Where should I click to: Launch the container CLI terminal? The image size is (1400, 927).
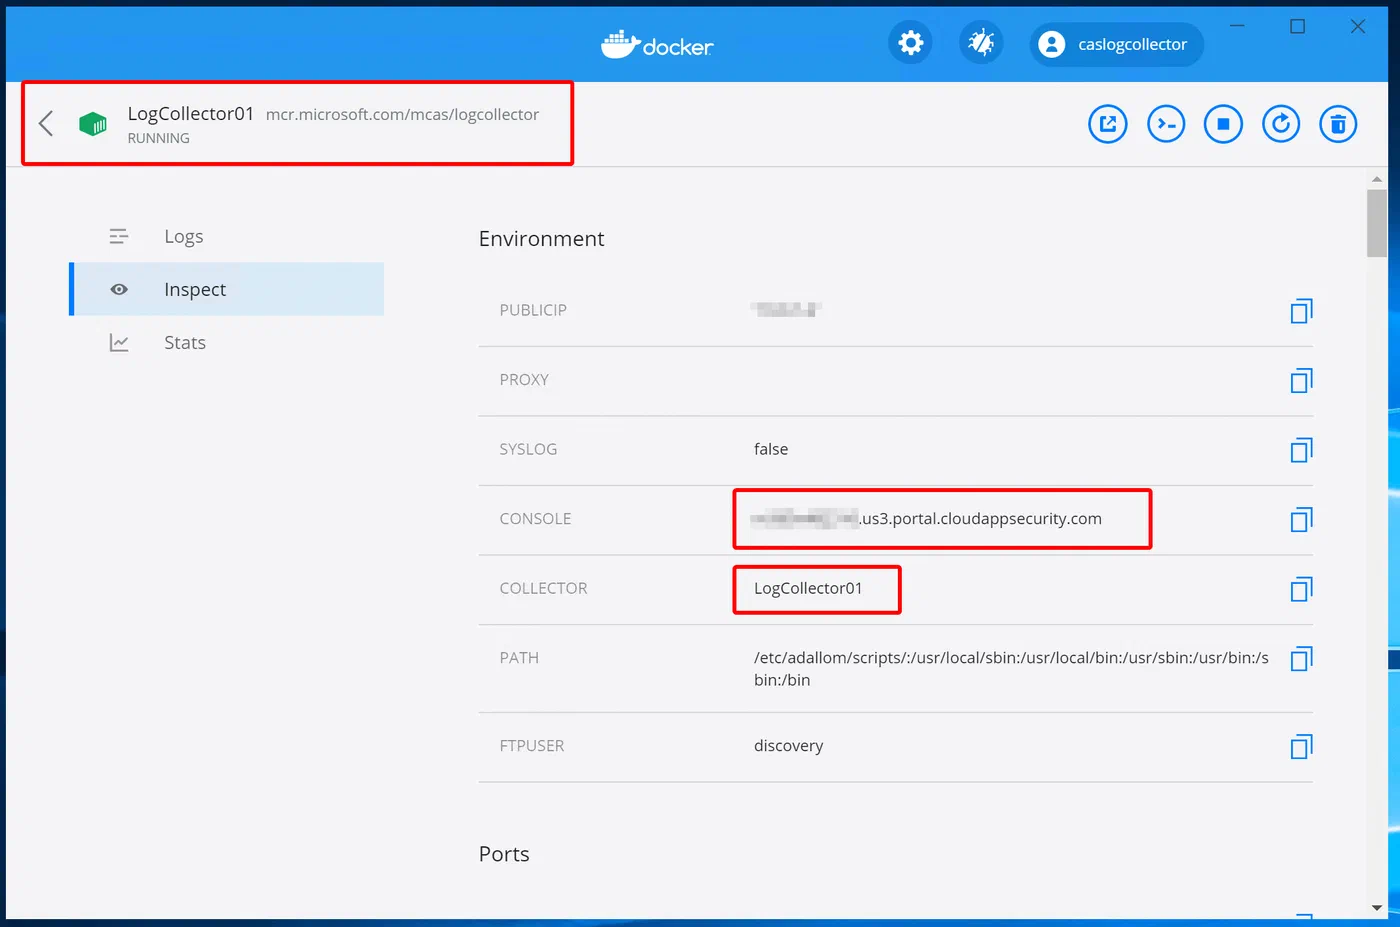tap(1166, 124)
